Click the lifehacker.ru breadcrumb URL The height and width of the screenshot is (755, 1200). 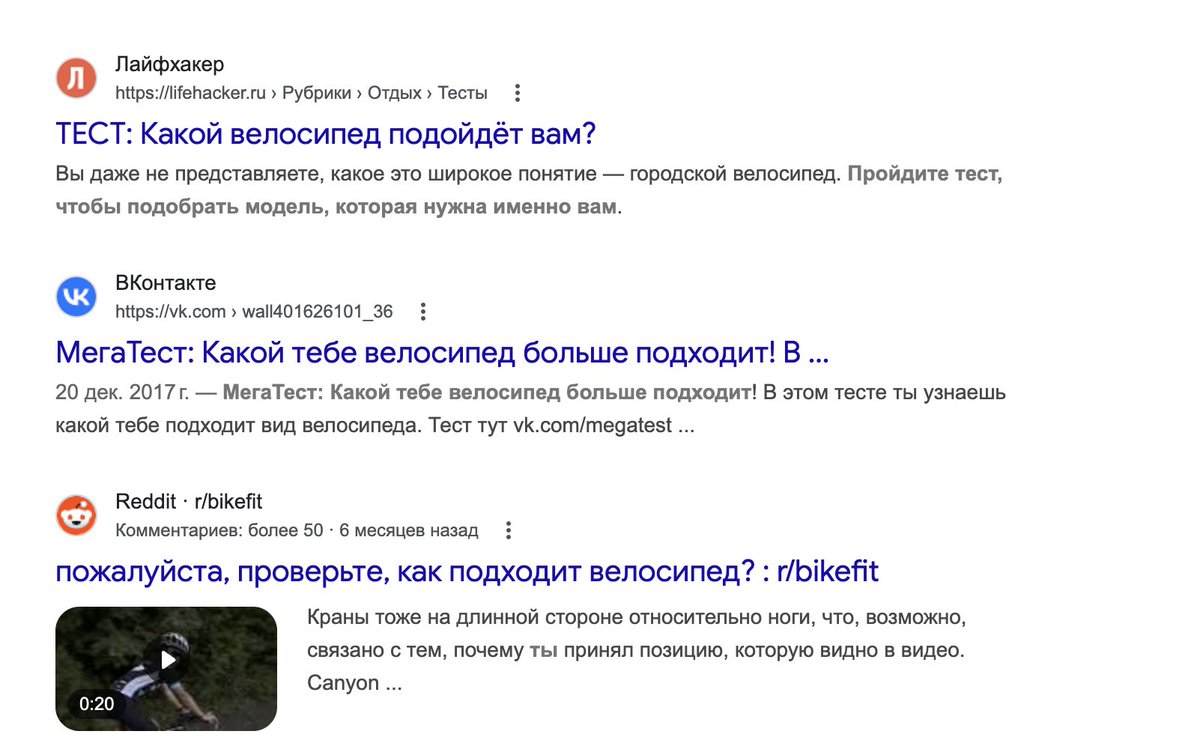click(301, 93)
